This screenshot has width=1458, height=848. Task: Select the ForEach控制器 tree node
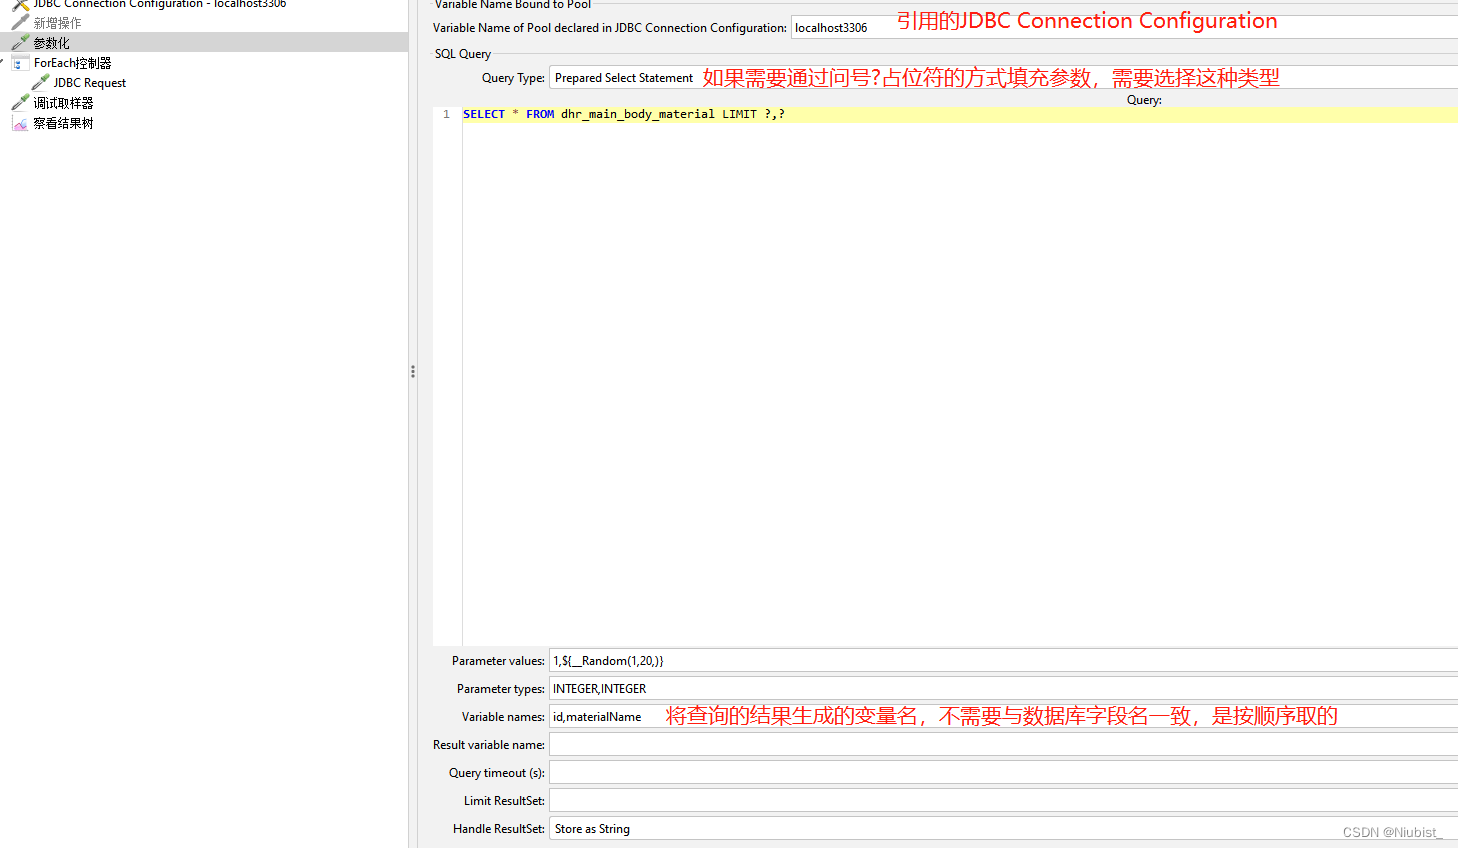pos(72,63)
